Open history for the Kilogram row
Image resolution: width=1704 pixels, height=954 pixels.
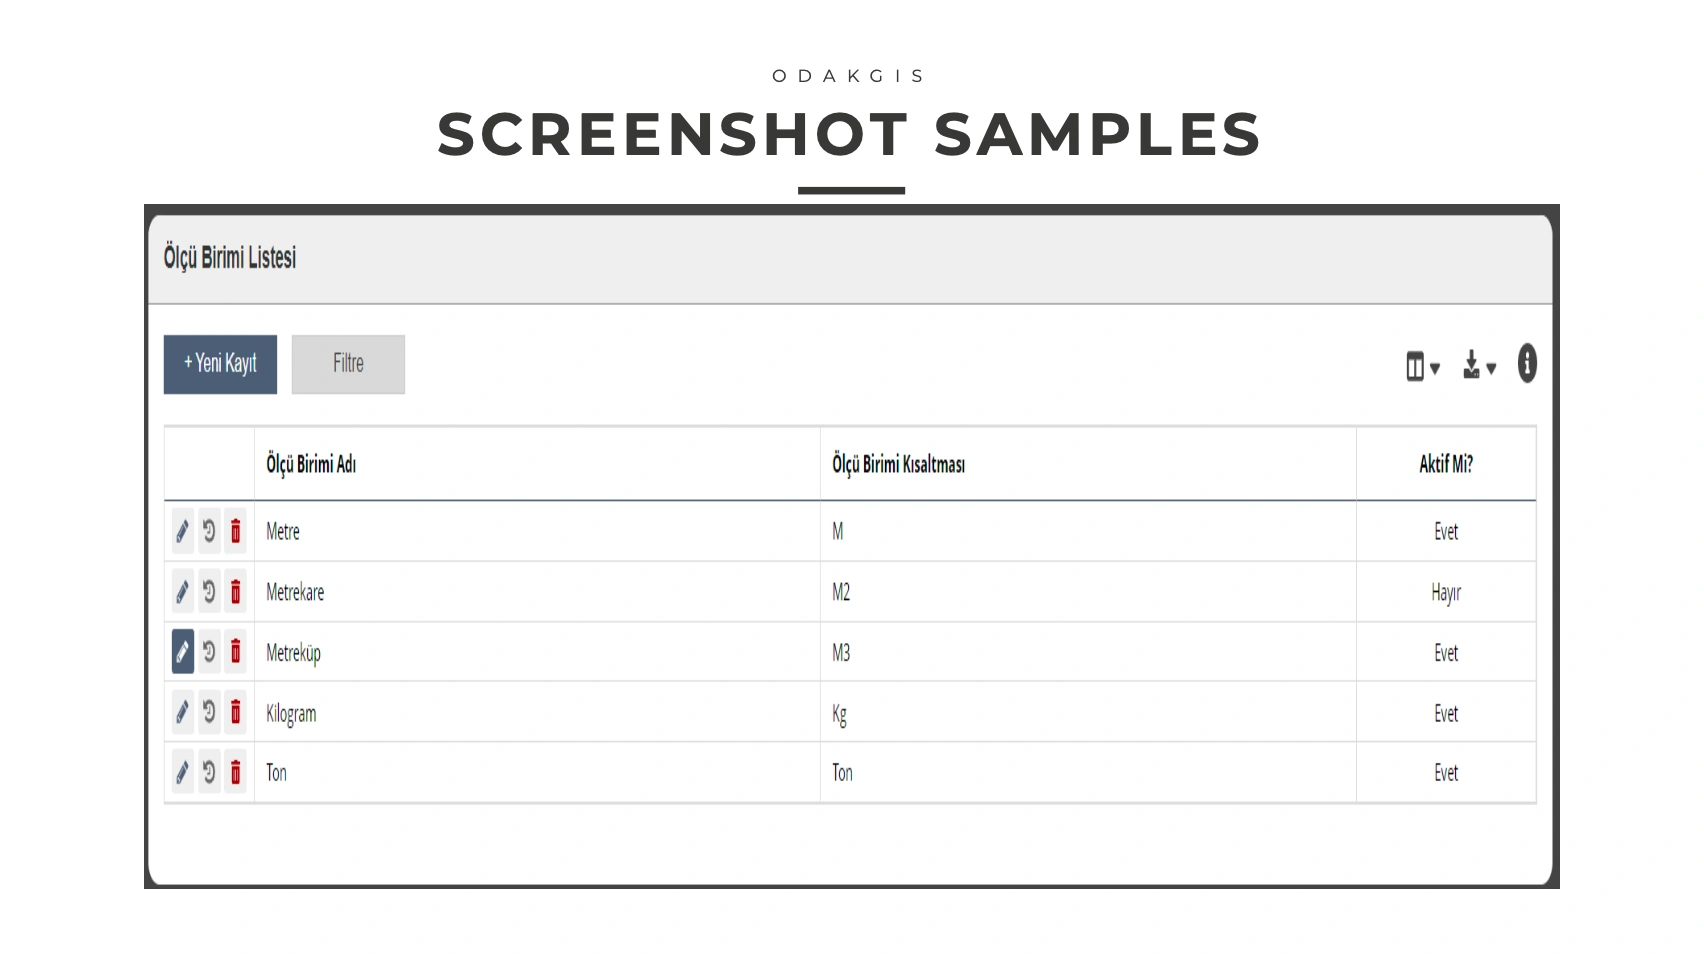209,712
